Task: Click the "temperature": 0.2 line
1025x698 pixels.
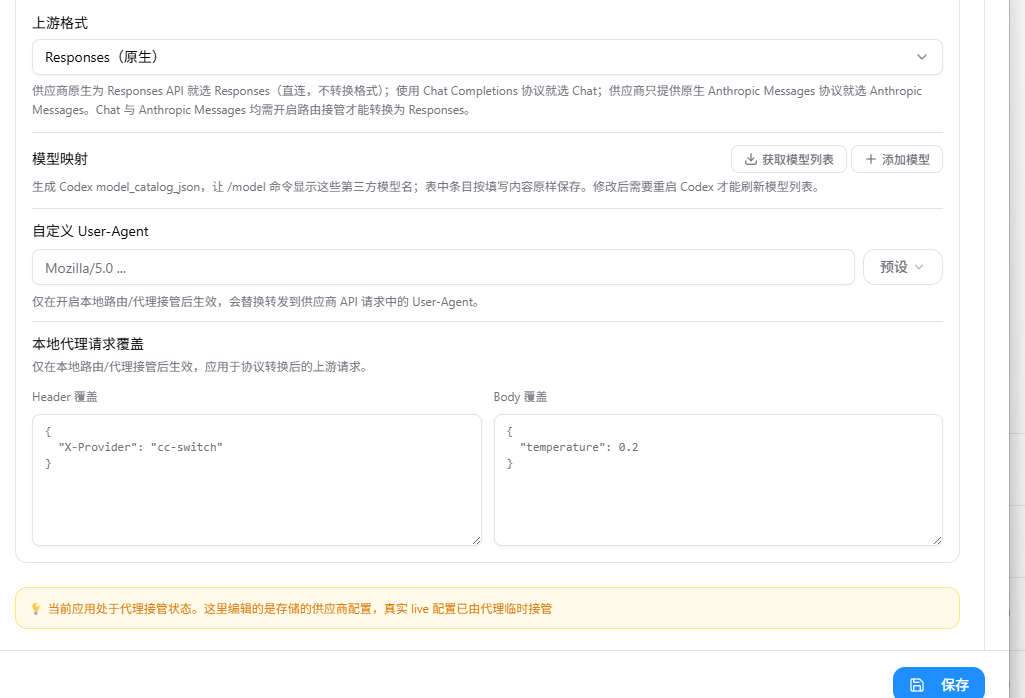Action: click(579, 447)
